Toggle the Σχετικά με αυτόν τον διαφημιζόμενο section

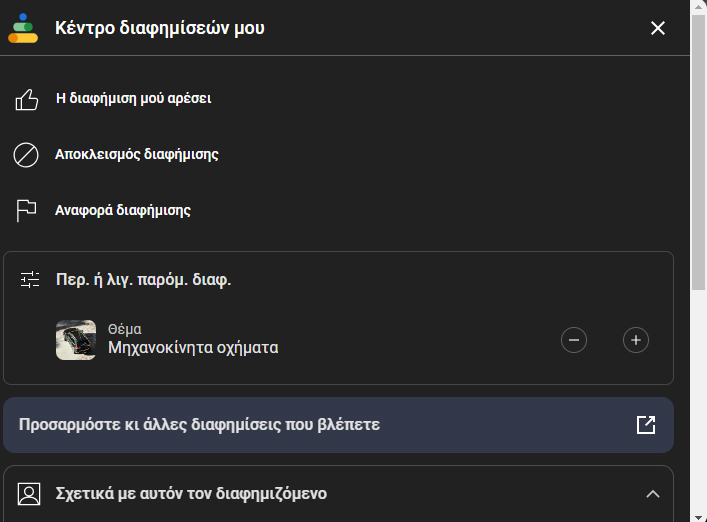pos(339,494)
